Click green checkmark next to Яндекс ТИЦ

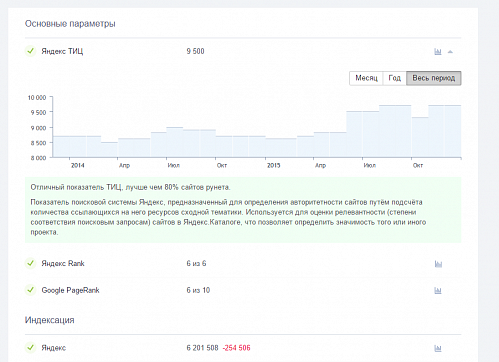coord(31,51)
